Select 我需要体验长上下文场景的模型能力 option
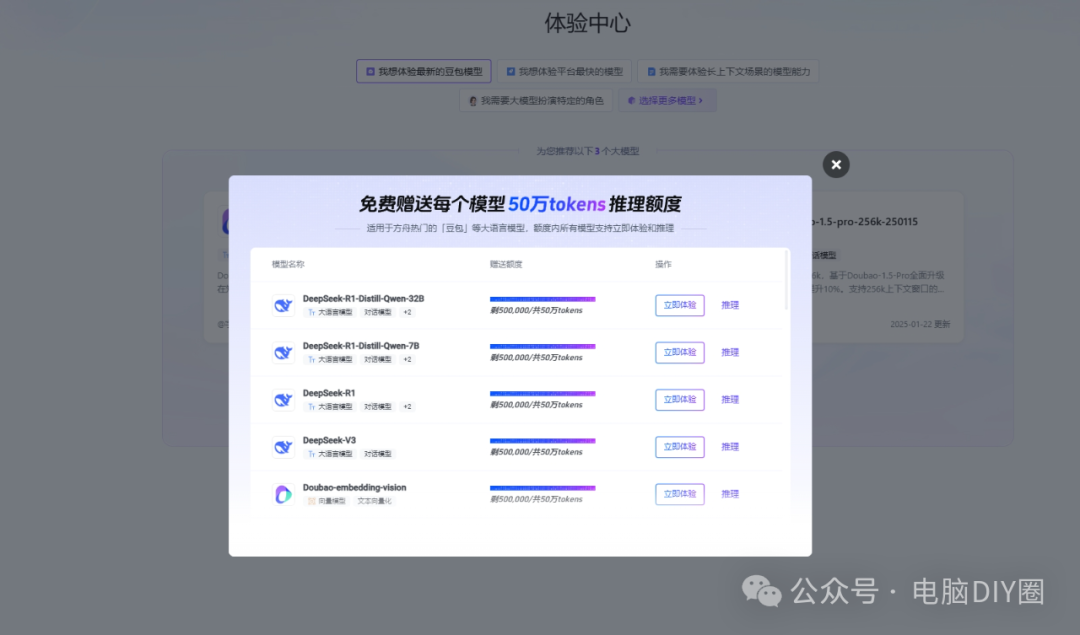 coord(728,72)
